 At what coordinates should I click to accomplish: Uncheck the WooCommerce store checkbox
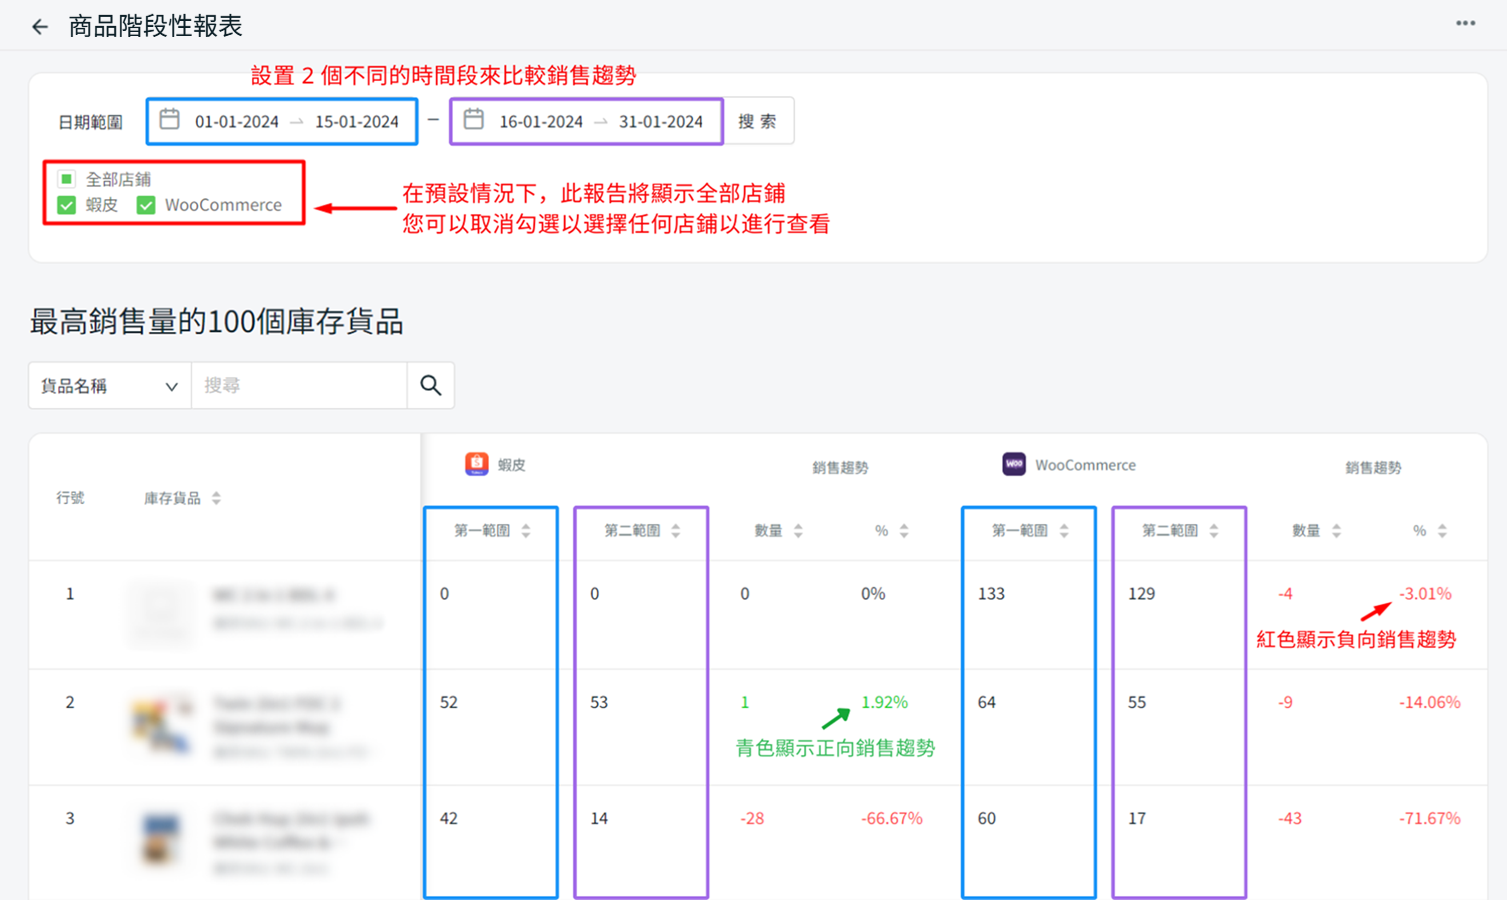click(146, 205)
